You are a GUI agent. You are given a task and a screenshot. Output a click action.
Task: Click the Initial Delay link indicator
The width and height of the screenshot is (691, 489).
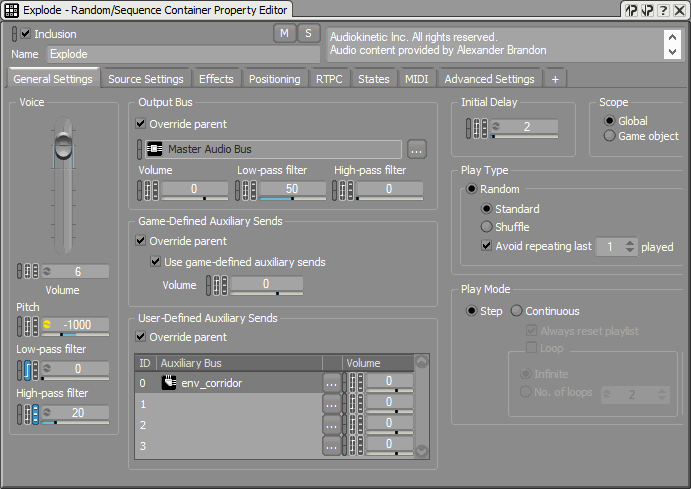click(x=469, y=128)
